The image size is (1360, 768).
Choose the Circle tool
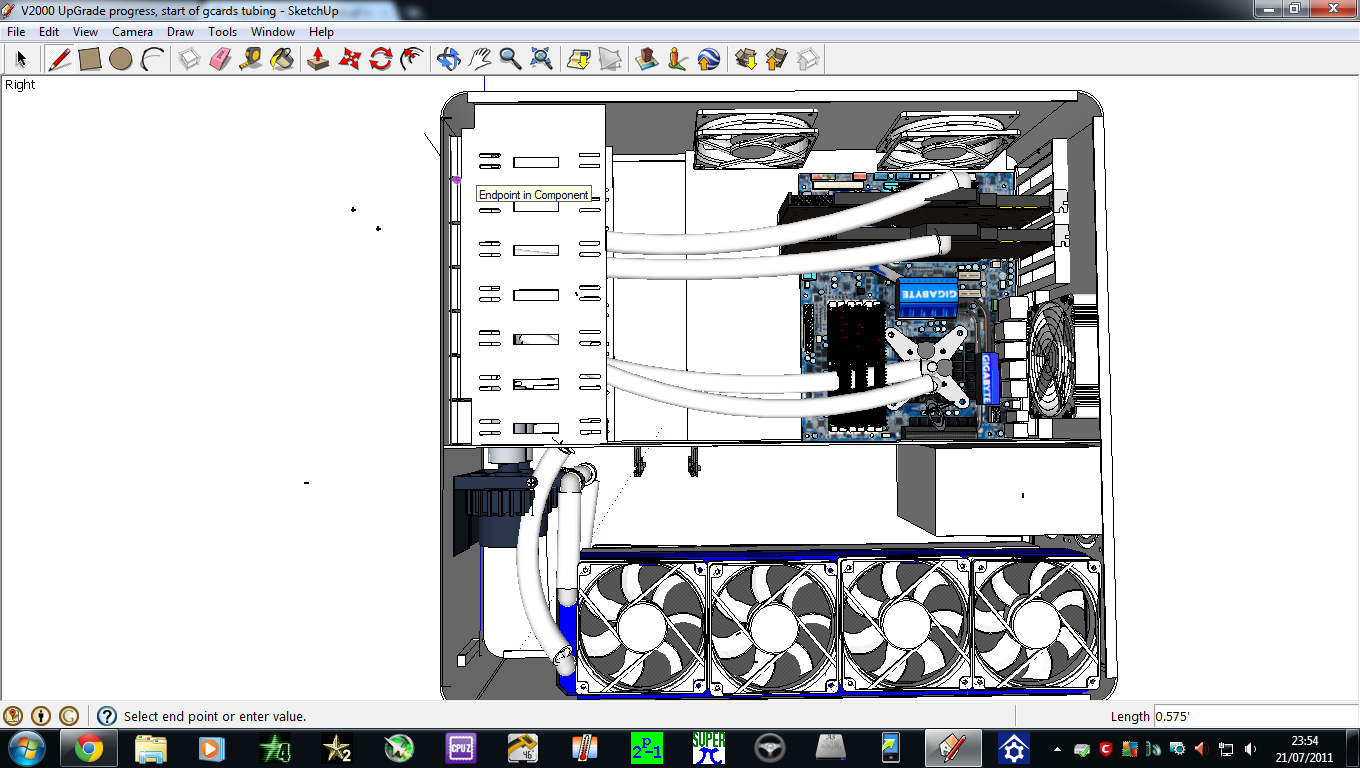click(121, 60)
